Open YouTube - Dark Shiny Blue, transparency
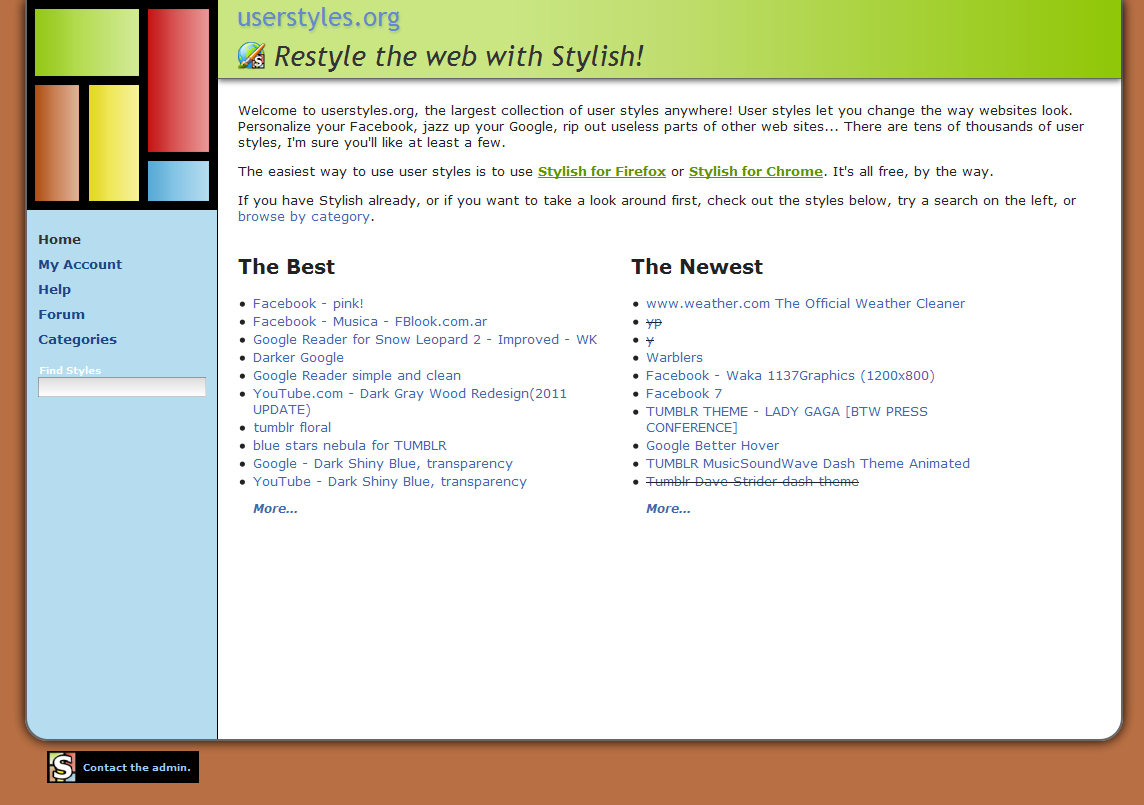The width and height of the screenshot is (1144, 805). [x=390, y=482]
